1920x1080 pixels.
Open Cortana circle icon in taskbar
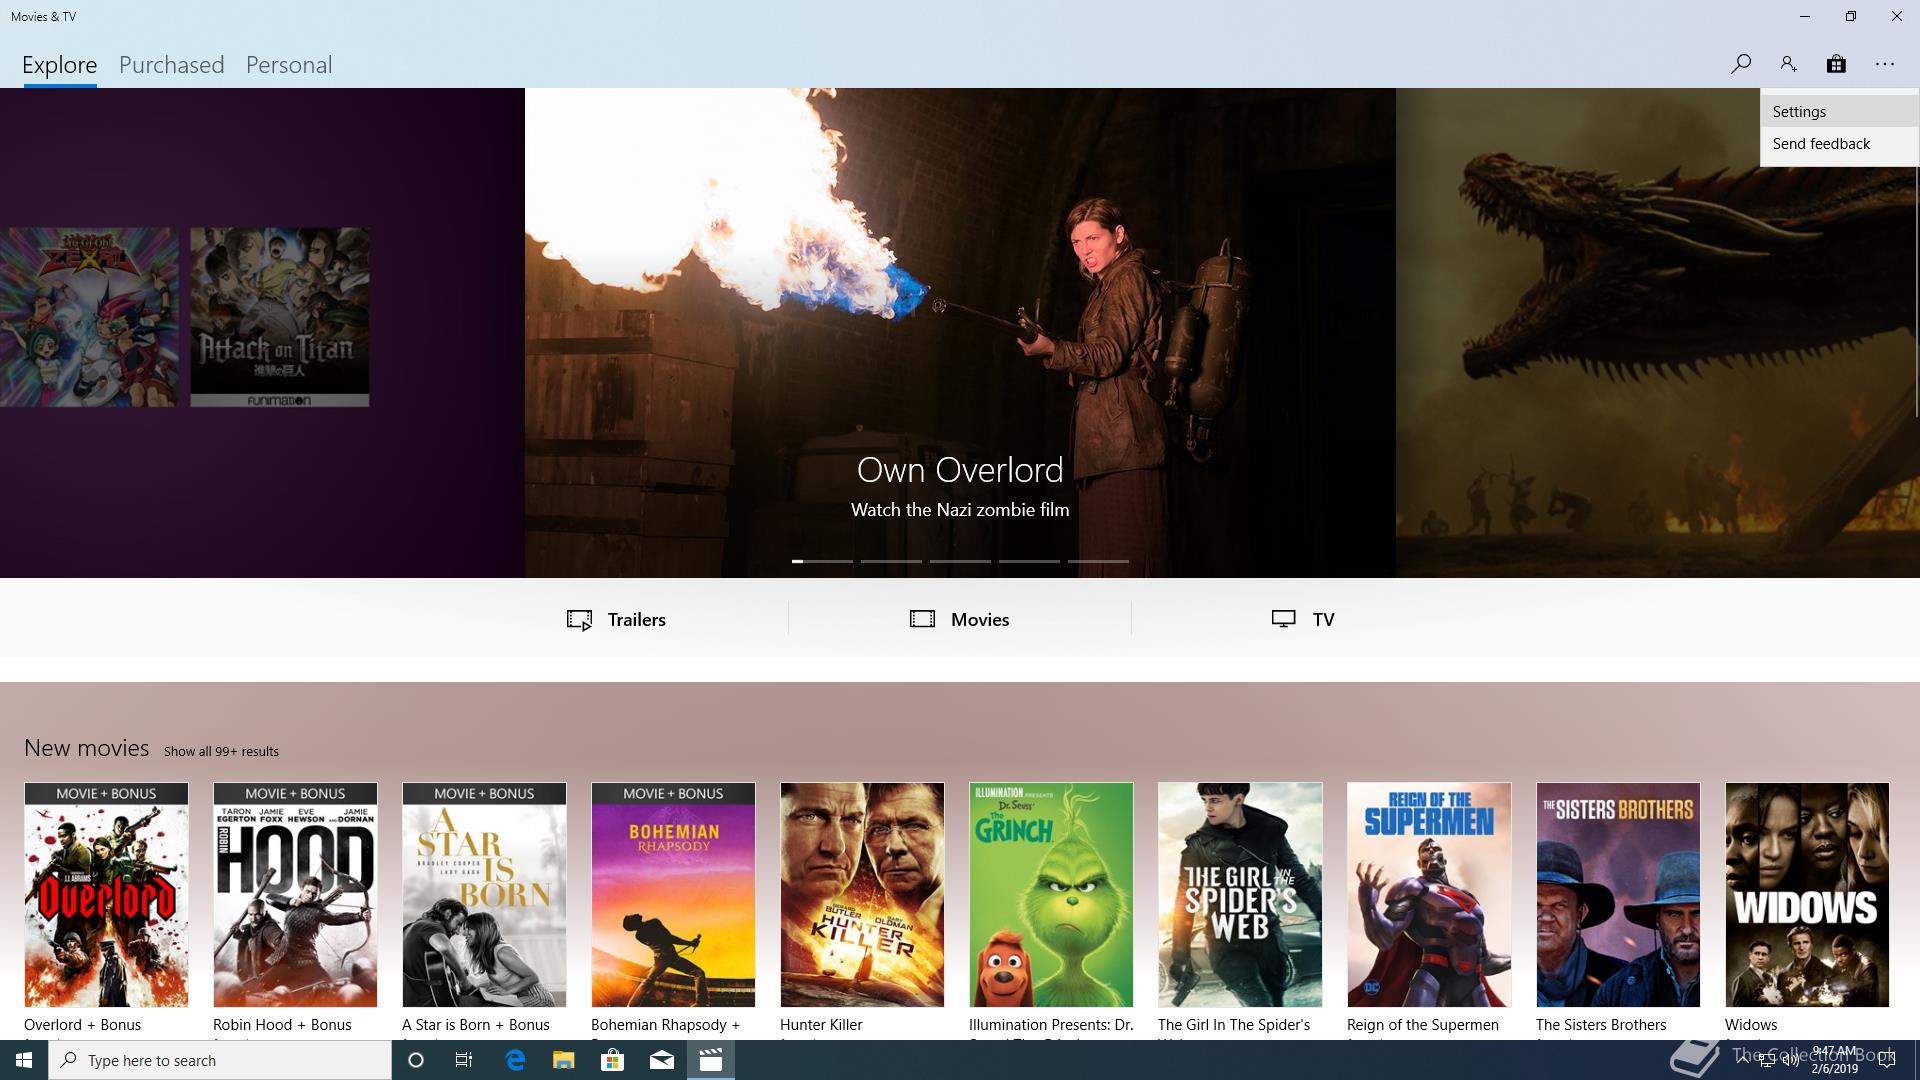416,1060
